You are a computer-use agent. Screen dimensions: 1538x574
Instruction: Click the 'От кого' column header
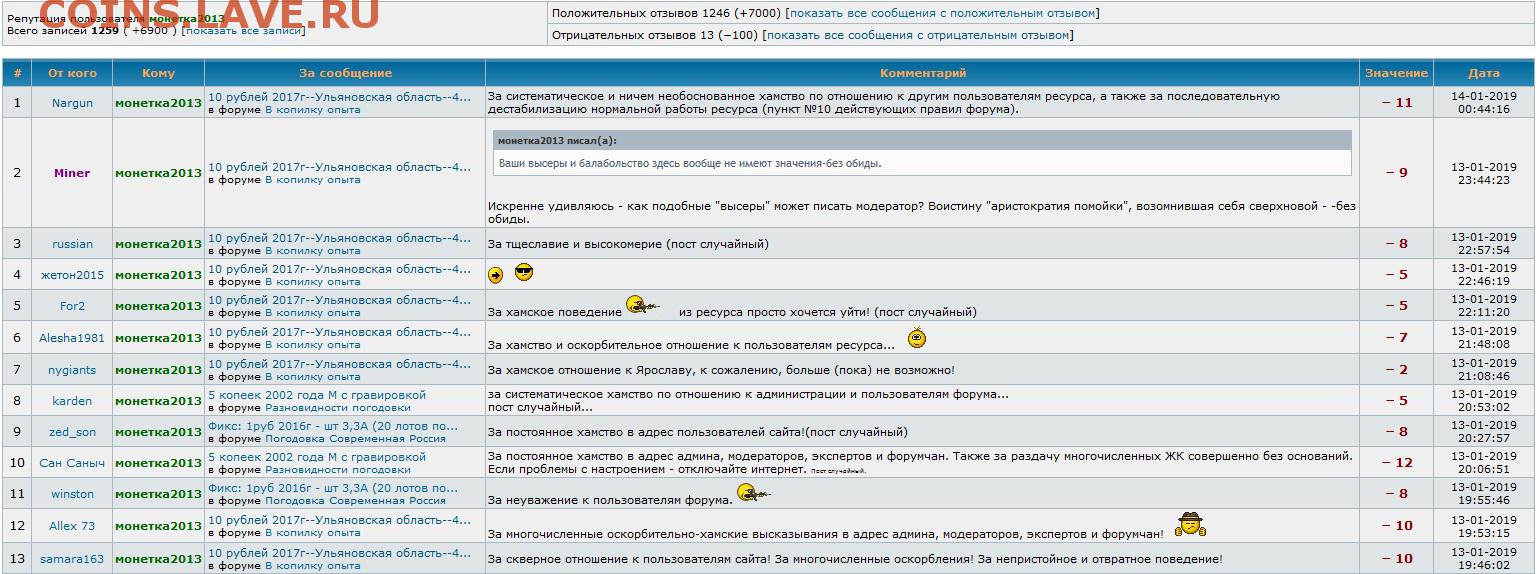point(72,73)
